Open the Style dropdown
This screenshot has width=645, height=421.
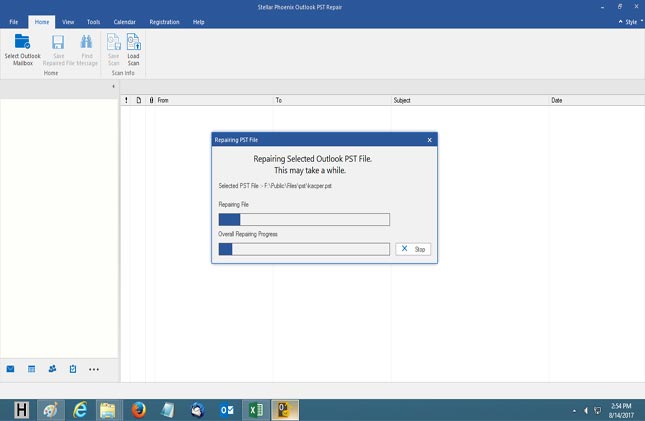(x=633, y=22)
